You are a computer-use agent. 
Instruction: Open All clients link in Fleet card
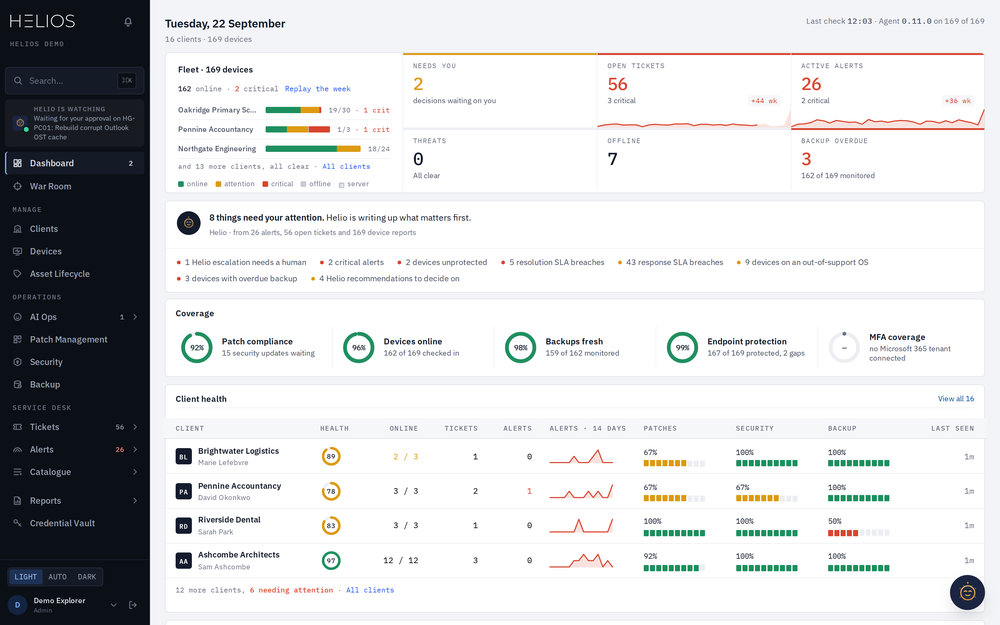point(346,166)
